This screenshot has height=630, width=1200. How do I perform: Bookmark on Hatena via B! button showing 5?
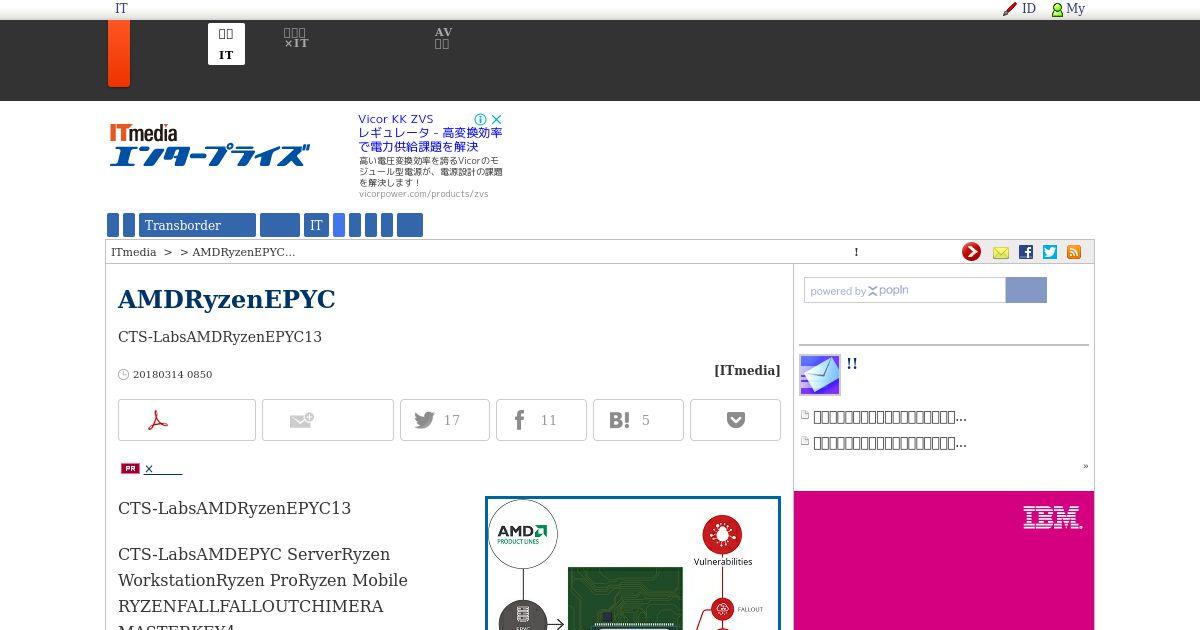[x=638, y=420]
